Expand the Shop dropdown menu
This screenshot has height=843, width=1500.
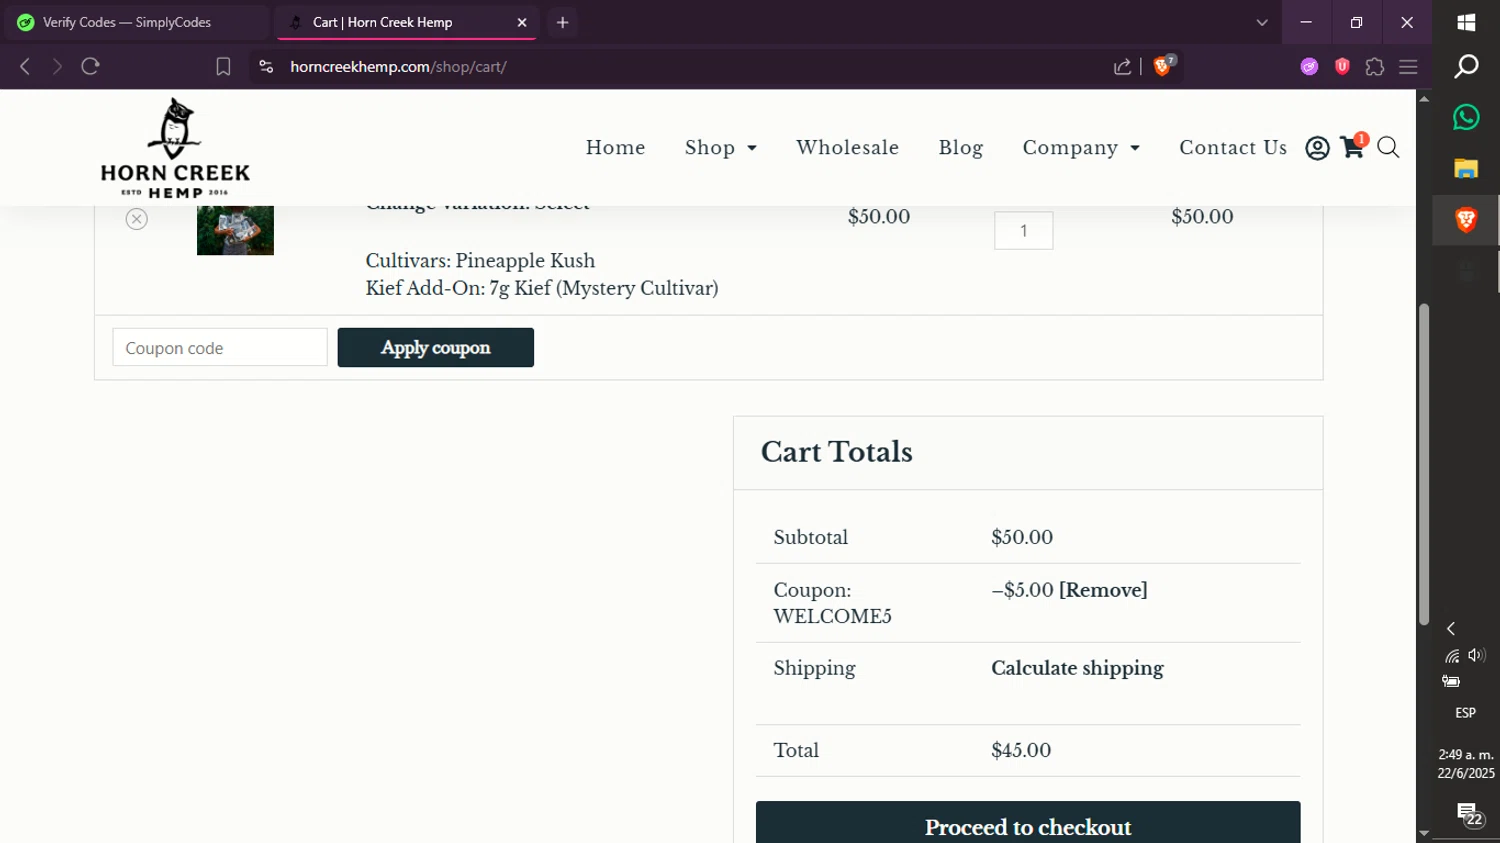(x=721, y=148)
